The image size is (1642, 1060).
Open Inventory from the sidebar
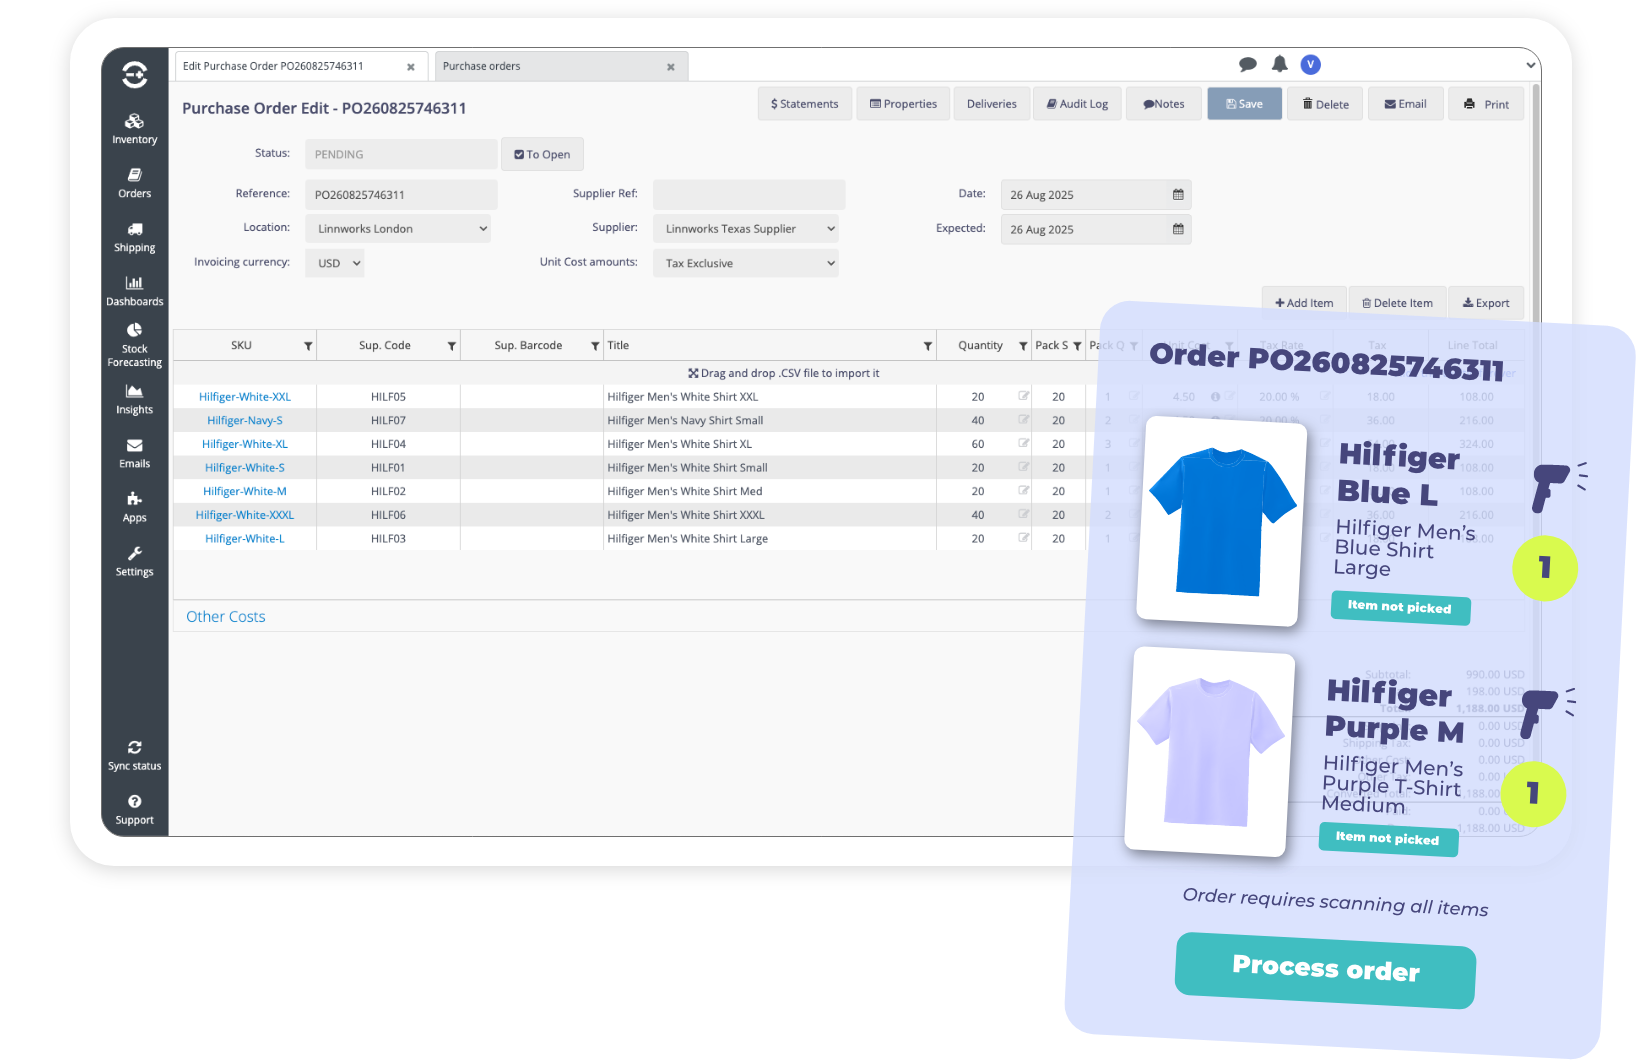(134, 129)
